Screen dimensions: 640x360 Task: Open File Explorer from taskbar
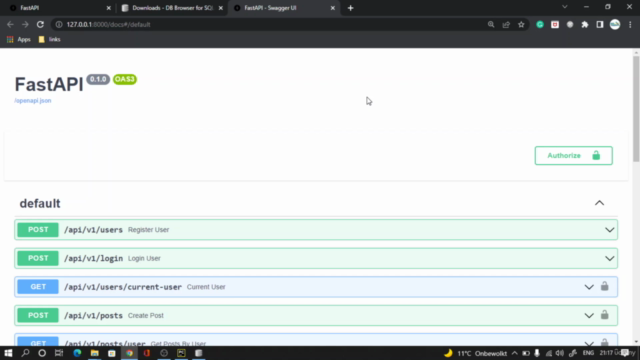coord(95,353)
